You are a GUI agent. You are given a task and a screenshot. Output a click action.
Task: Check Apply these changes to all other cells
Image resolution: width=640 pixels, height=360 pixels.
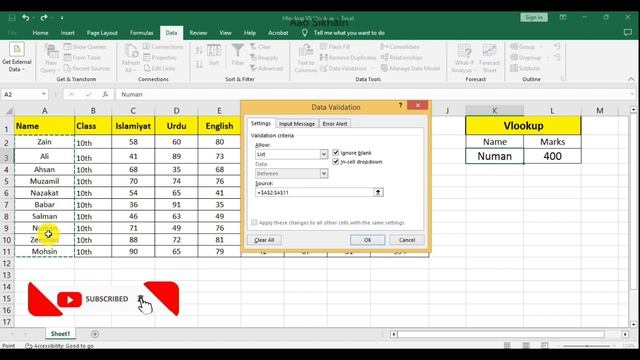pos(254,222)
